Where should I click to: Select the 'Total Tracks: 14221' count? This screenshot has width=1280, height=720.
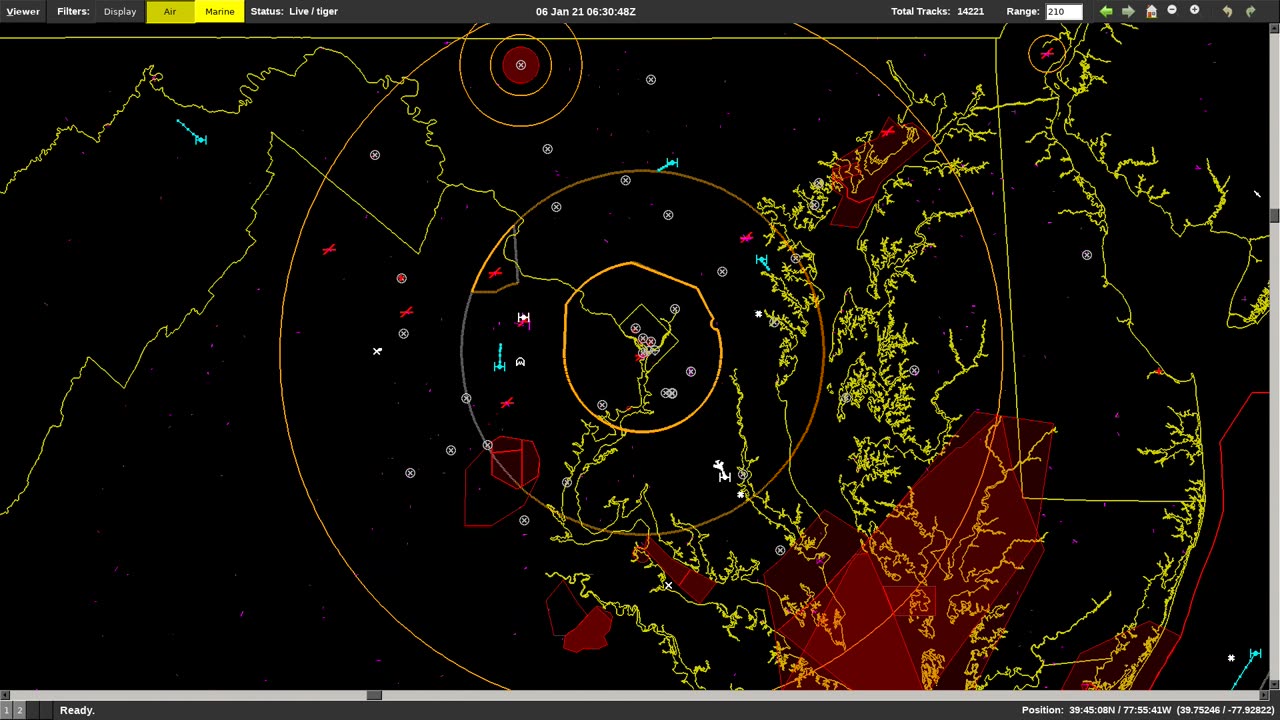[x=937, y=11]
